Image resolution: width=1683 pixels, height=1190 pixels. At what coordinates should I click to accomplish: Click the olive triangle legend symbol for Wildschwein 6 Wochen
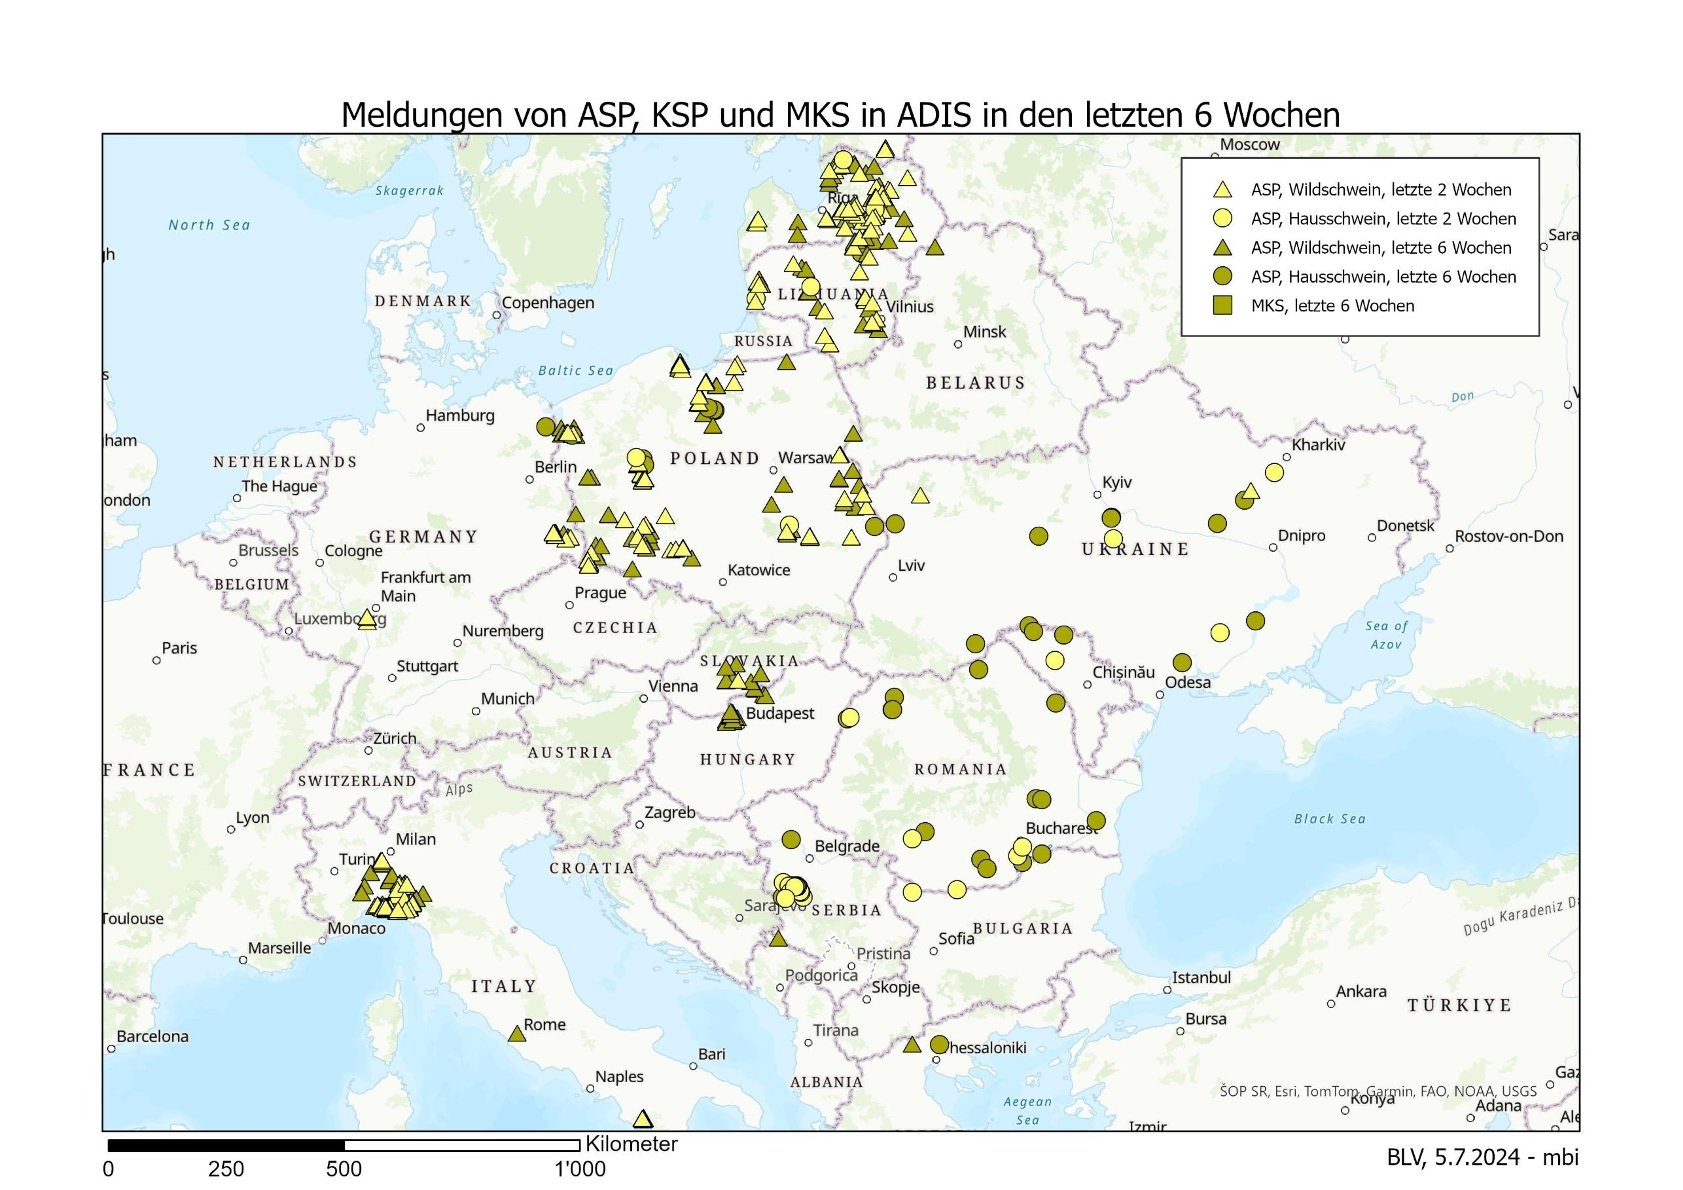pos(1222,247)
